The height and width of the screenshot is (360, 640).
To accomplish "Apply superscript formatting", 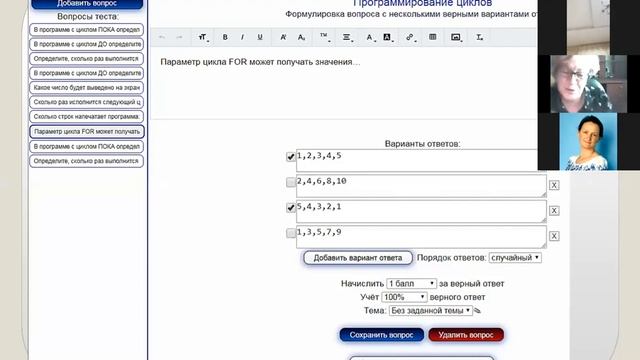I will 283,37.
